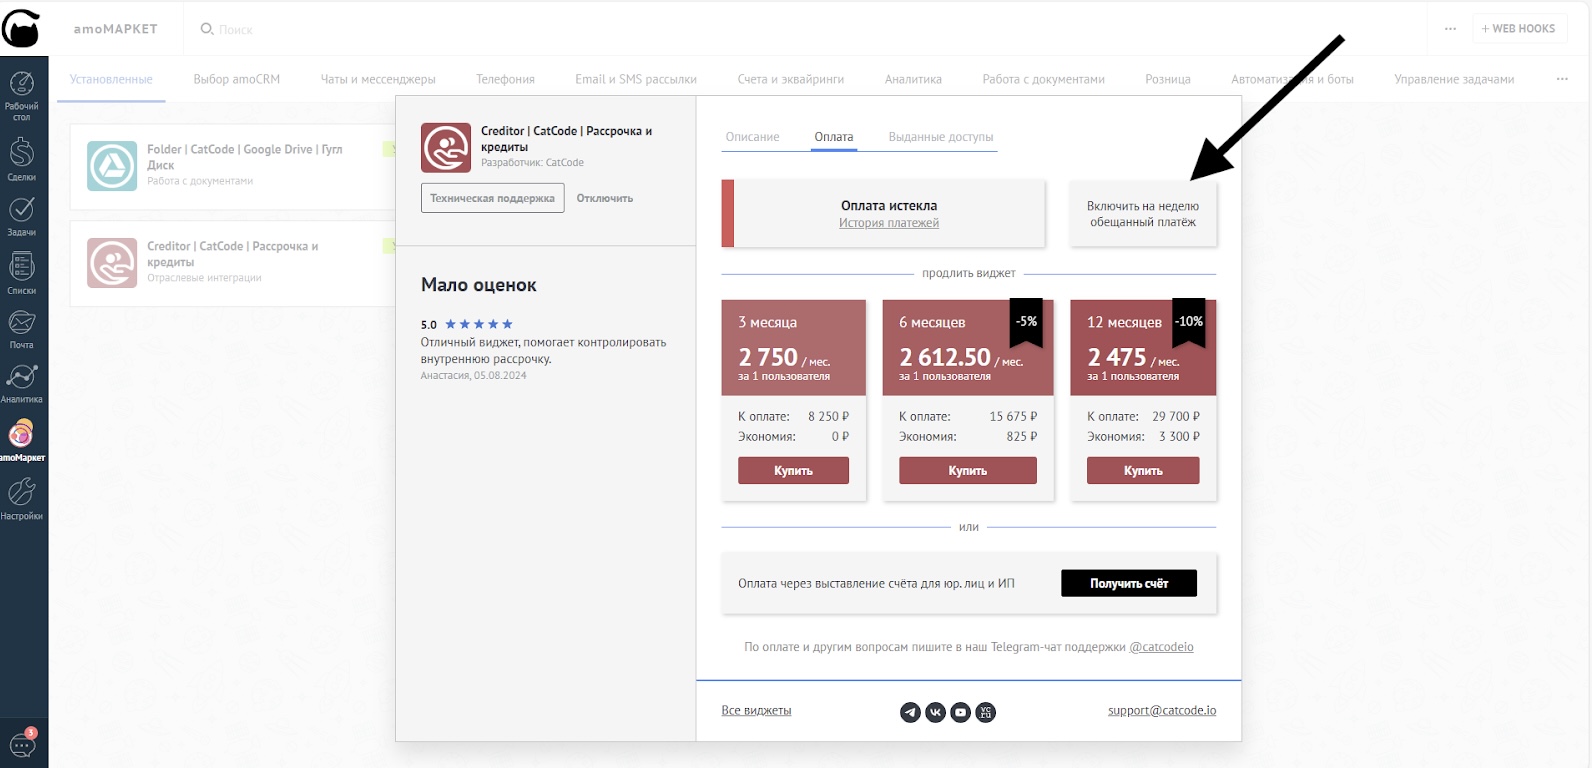Screen dimensions: 1592x768
Task: Open Telegram social icon in widget footer
Action: coord(910,712)
